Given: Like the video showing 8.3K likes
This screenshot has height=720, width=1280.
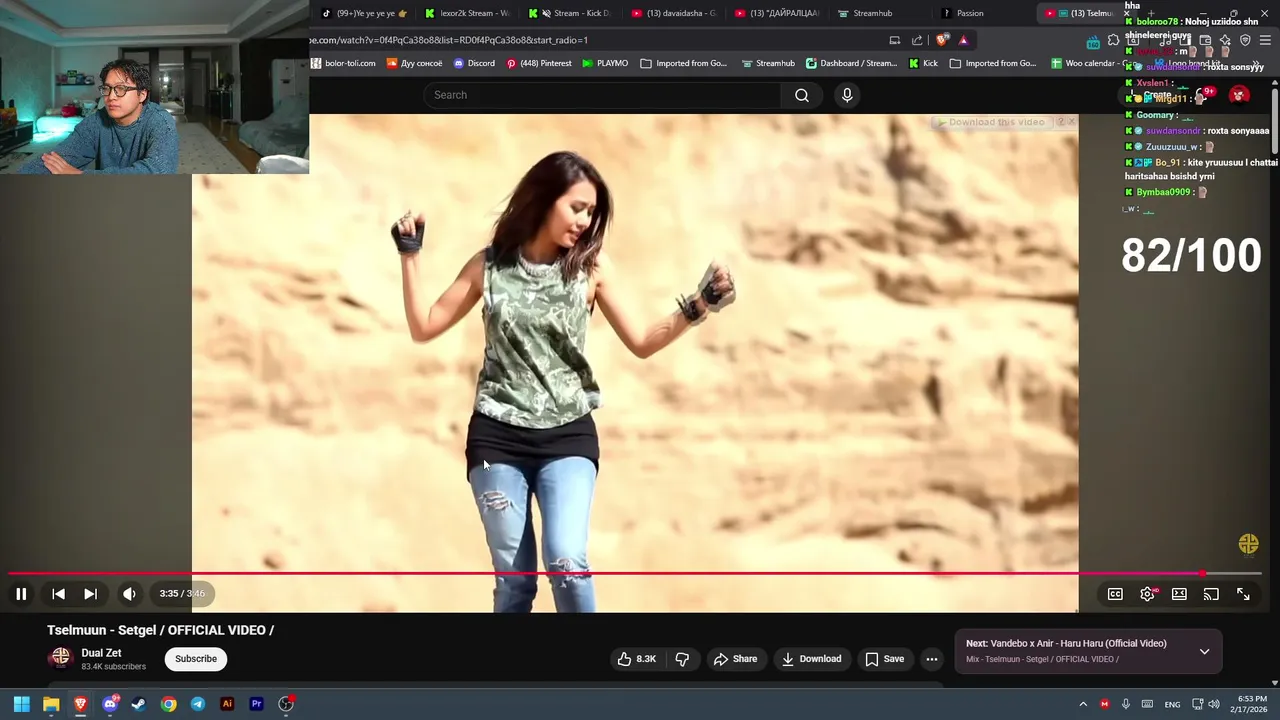Looking at the screenshot, I should [x=636, y=659].
